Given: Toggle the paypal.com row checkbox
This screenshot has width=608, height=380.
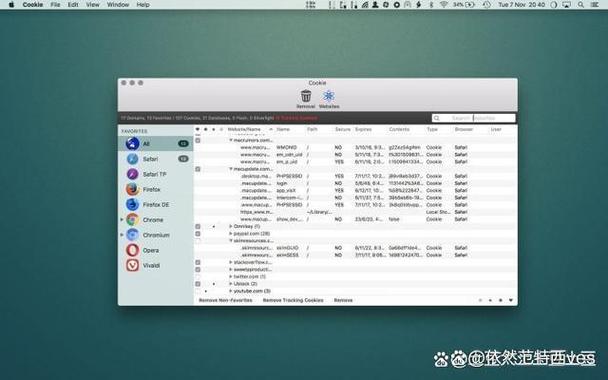Looking at the screenshot, I should click(x=198, y=234).
